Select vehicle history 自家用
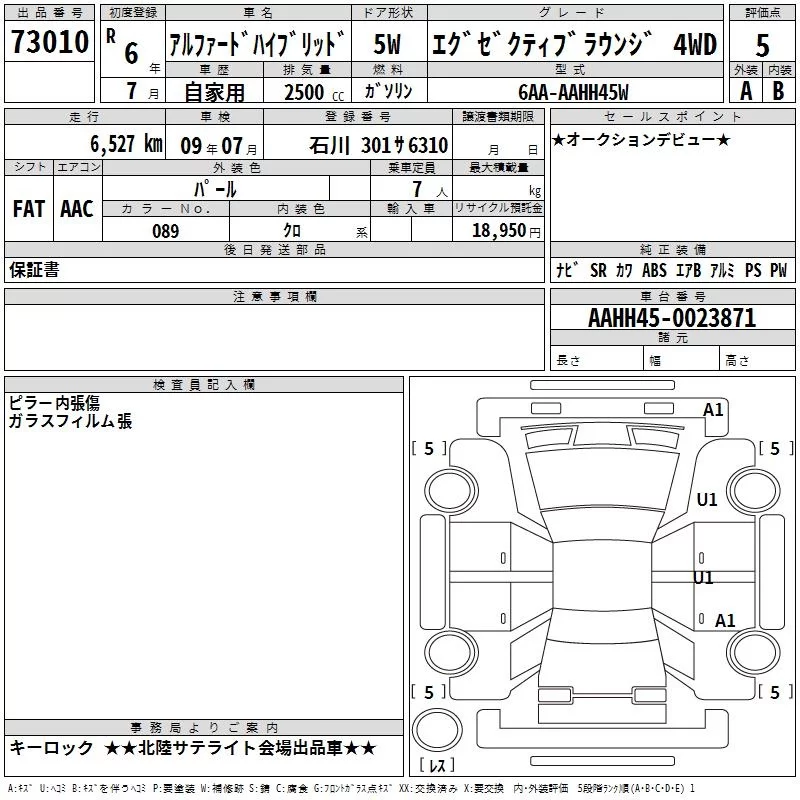800x800 pixels. pyautogui.click(x=214, y=92)
